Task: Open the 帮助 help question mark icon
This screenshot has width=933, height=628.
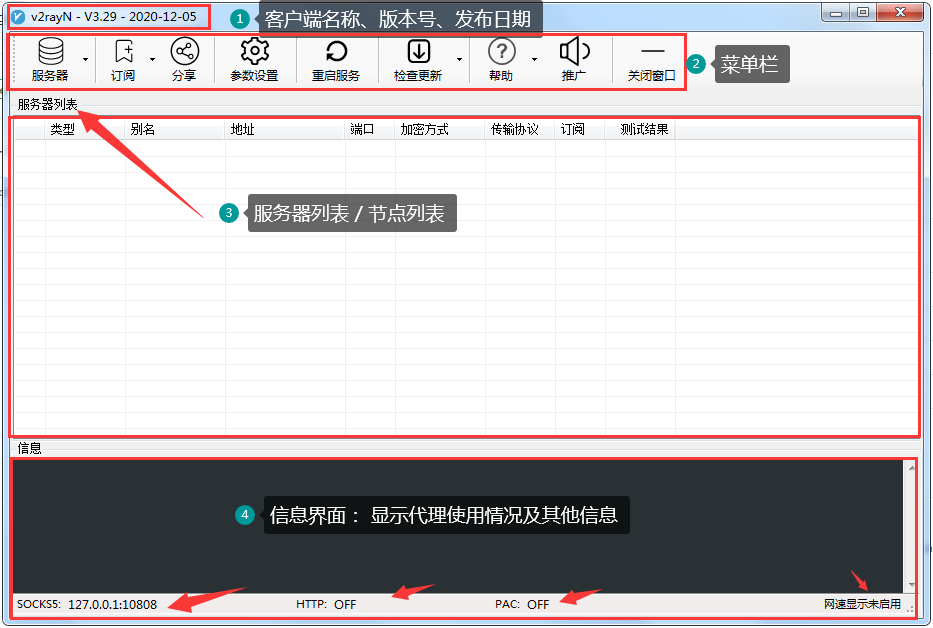Action: tap(500, 52)
